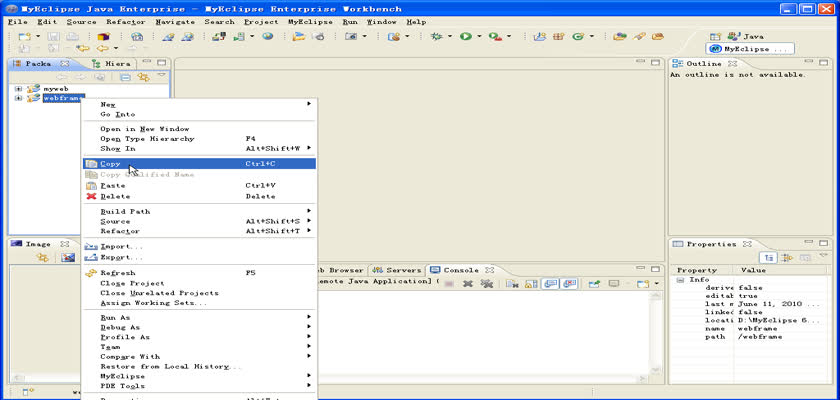840x400 pixels.
Task: Open the Run As submenu
Action: pos(199,317)
